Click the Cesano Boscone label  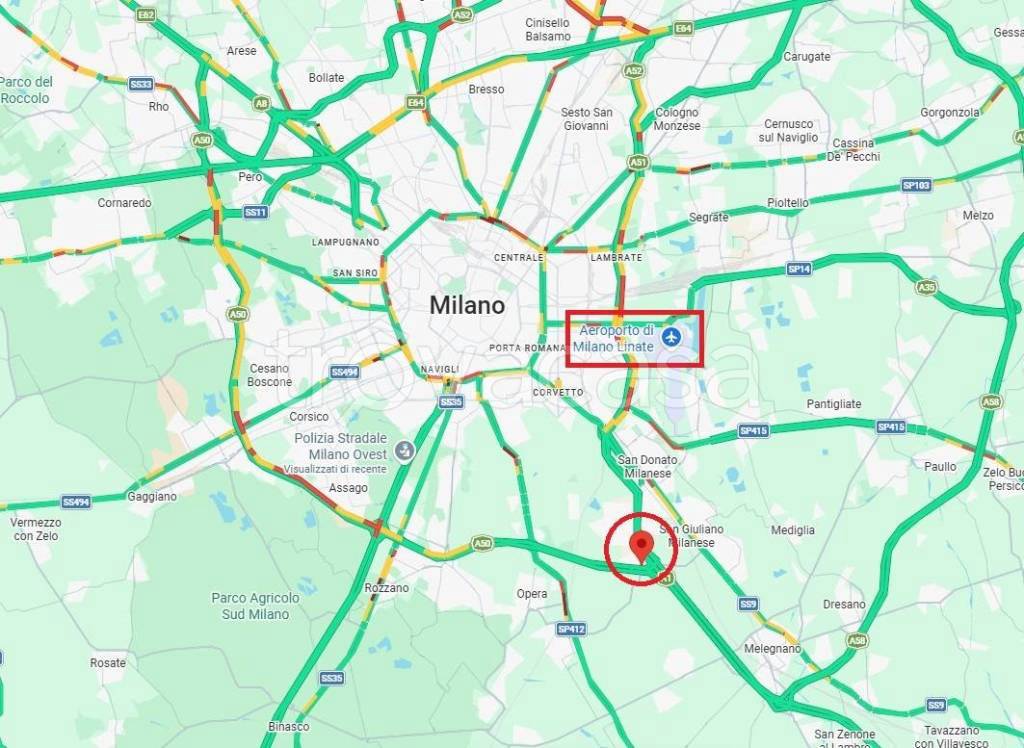point(269,375)
